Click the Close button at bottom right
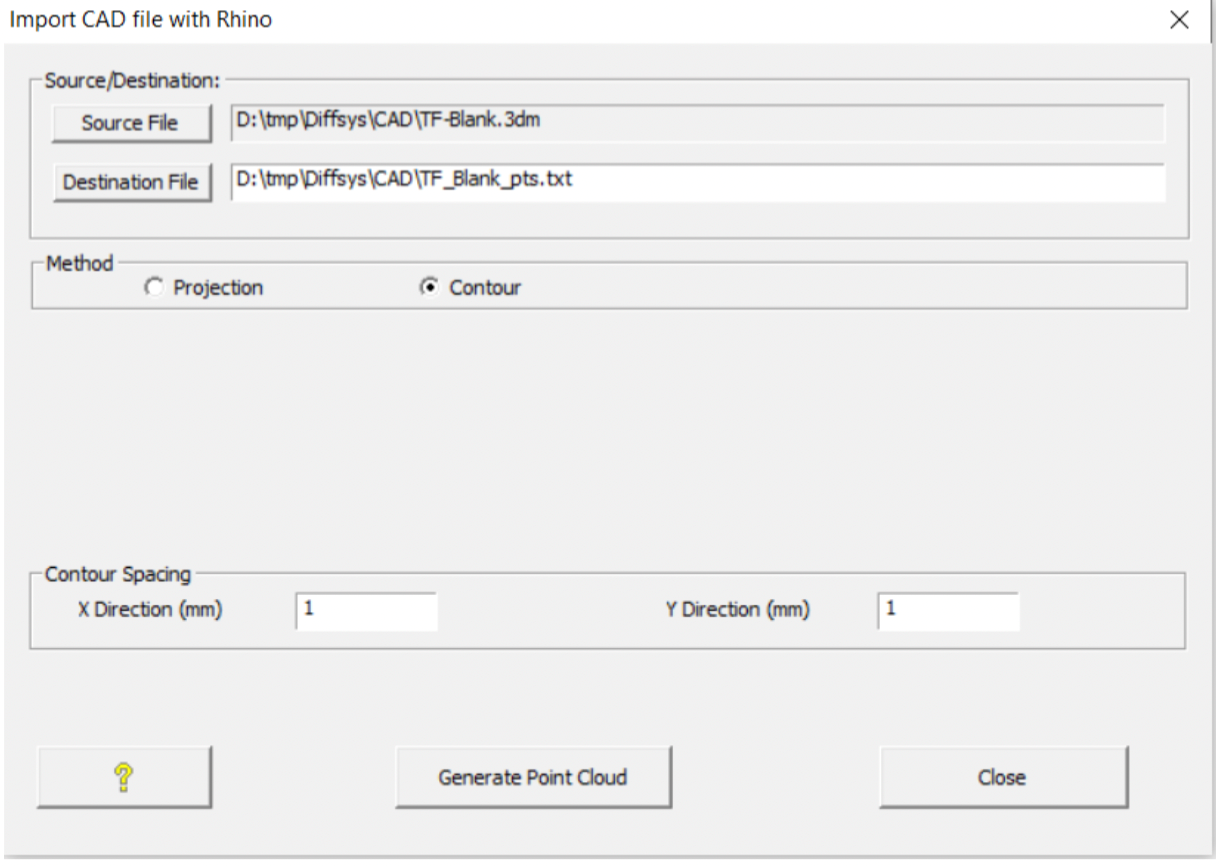The image size is (1220, 866). pyautogui.click(x=1003, y=776)
